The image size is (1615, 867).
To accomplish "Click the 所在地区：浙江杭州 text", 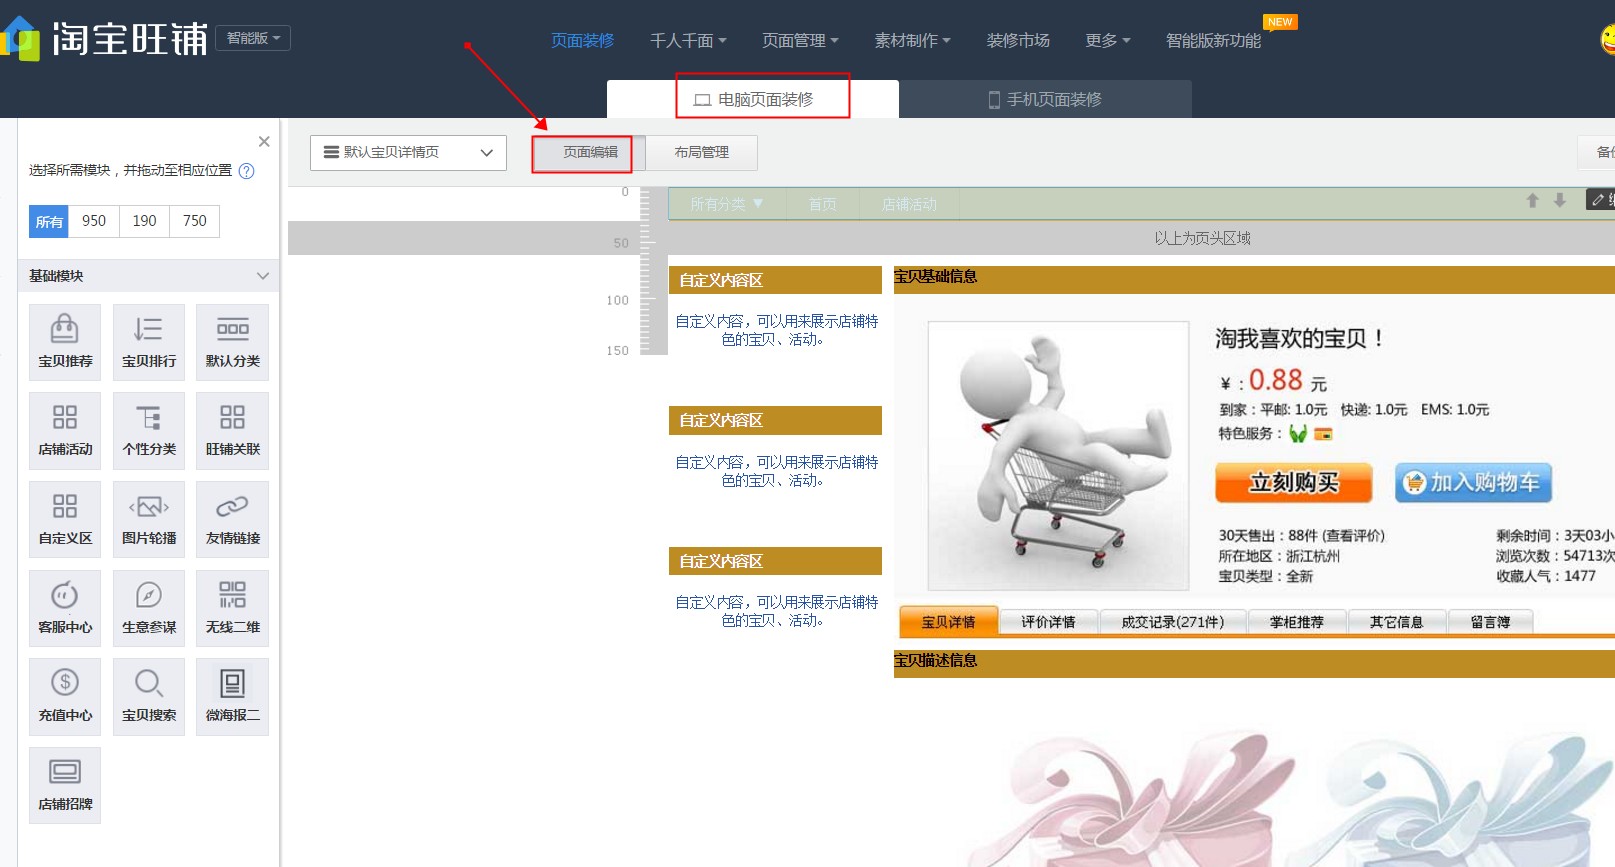I will tap(1279, 556).
